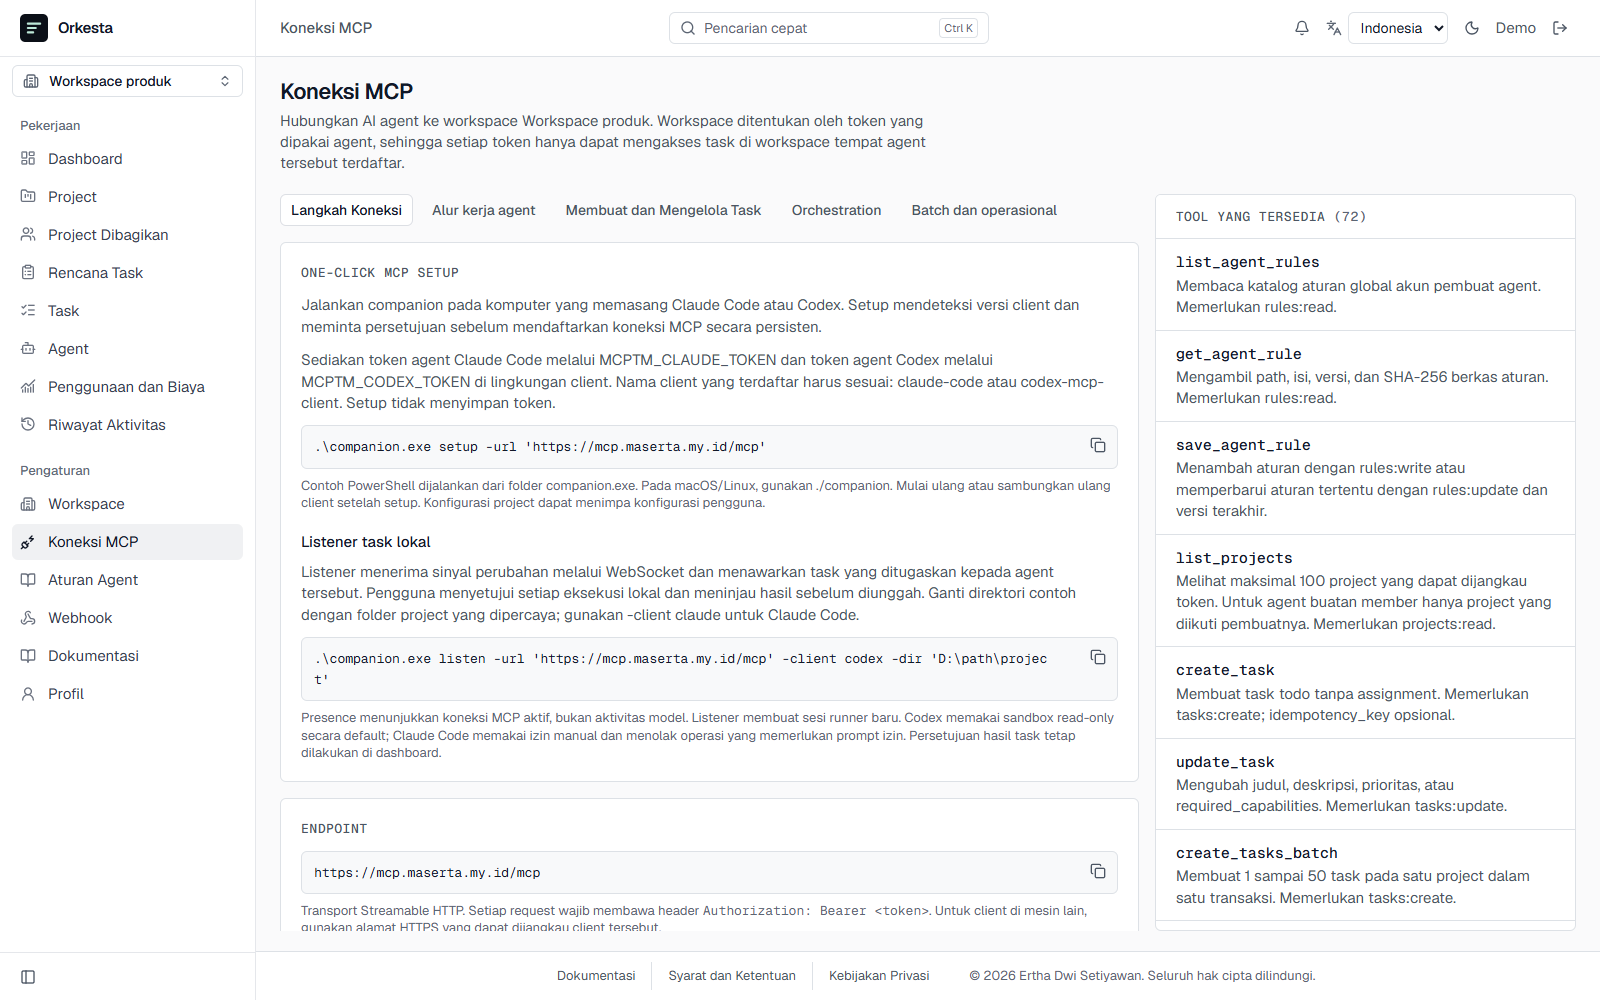Switch to Langkah Koneksi tab
The width and height of the screenshot is (1600, 1000).
[x=346, y=210]
